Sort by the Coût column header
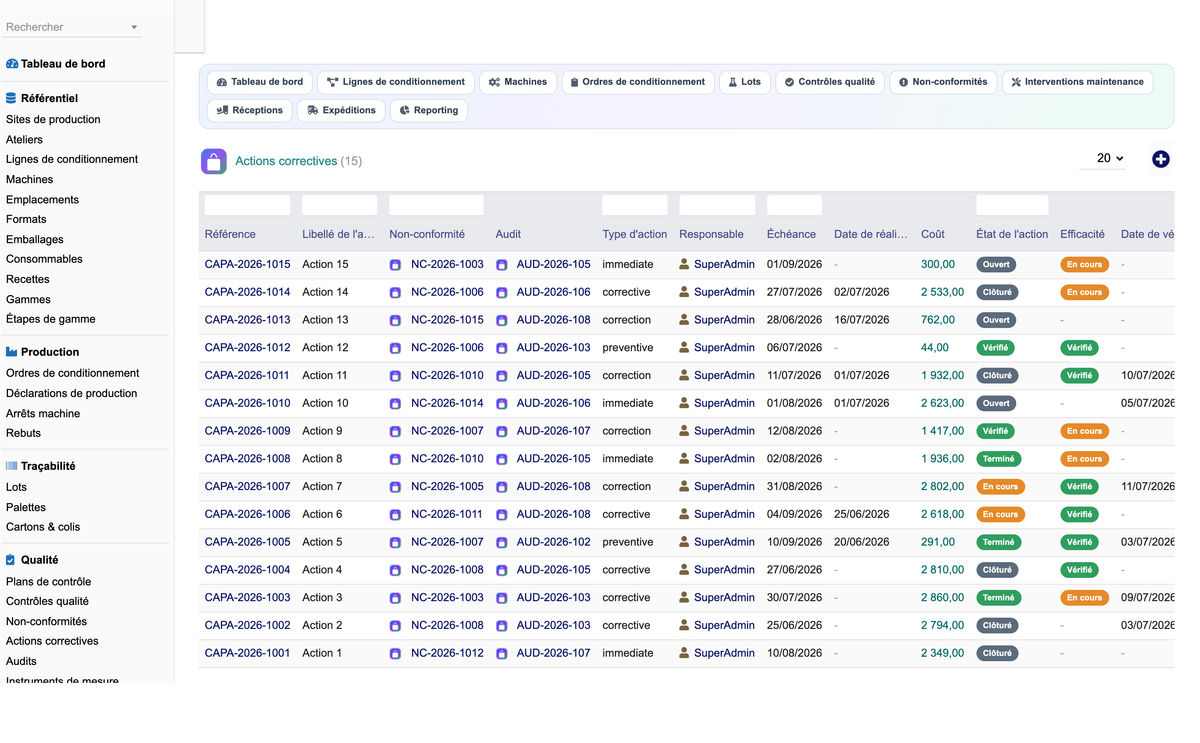1200x743 pixels. tap(932, 234)
